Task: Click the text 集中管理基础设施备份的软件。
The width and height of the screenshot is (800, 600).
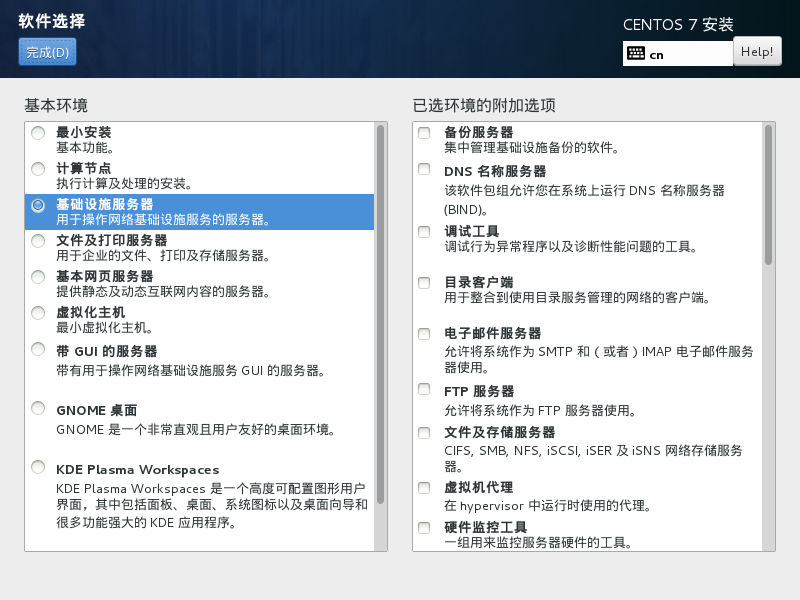Action: [x=532, y=148]
